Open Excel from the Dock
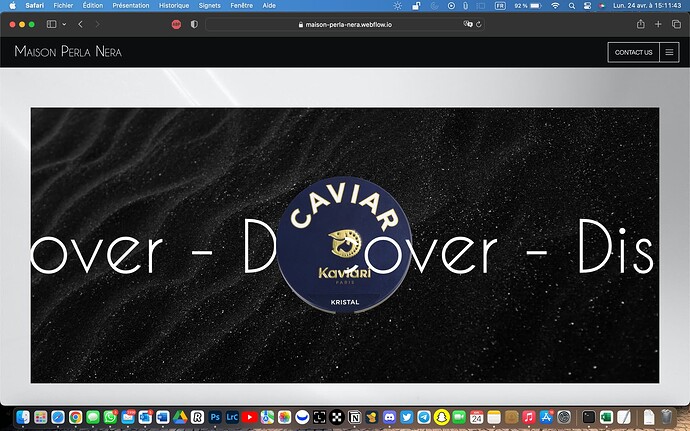This screenshot has width=690, height=431. (x=606, y=416)
